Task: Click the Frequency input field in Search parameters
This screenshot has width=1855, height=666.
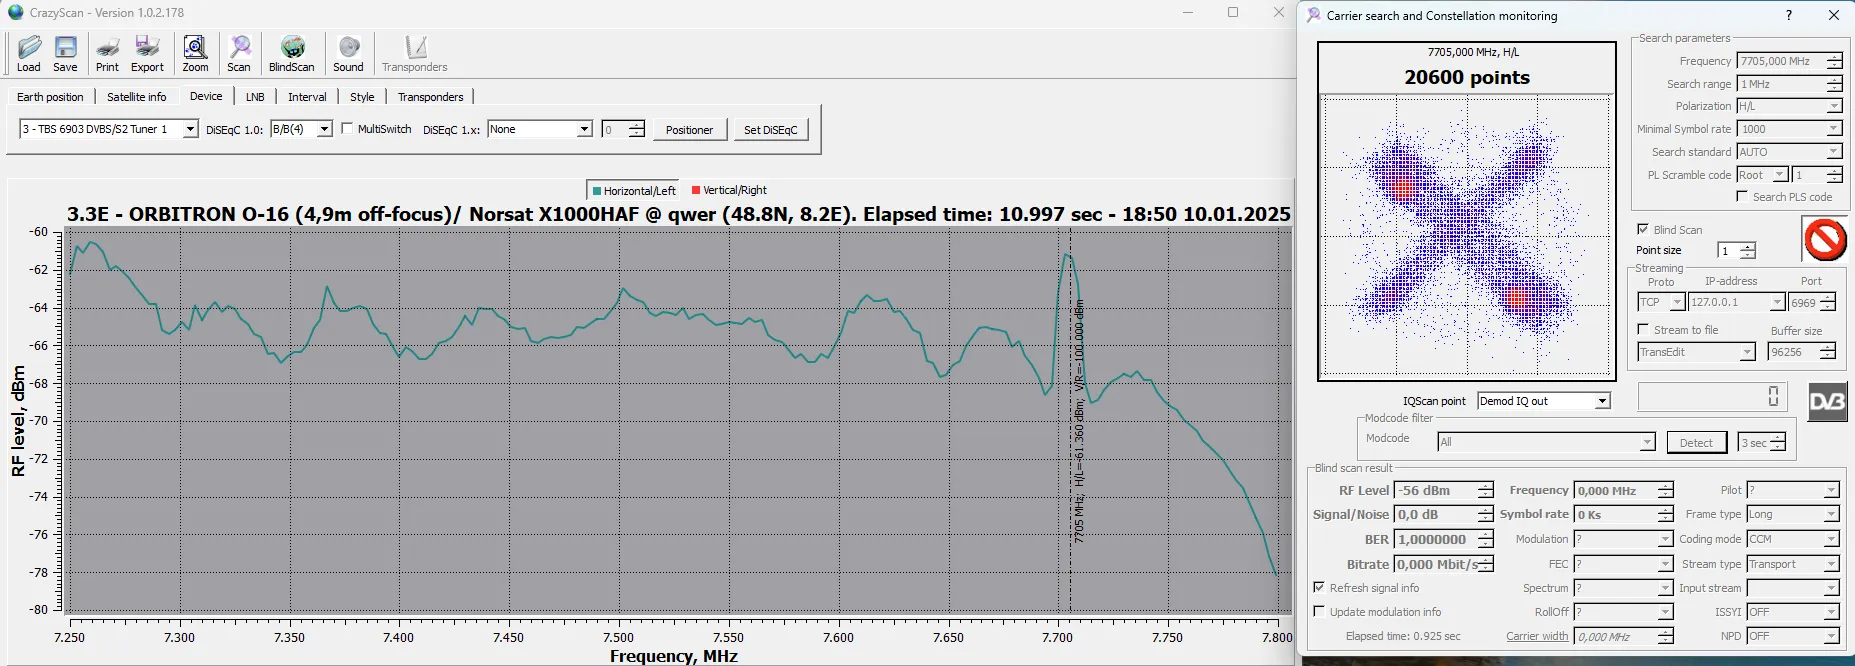Action: click(1781, 61)
